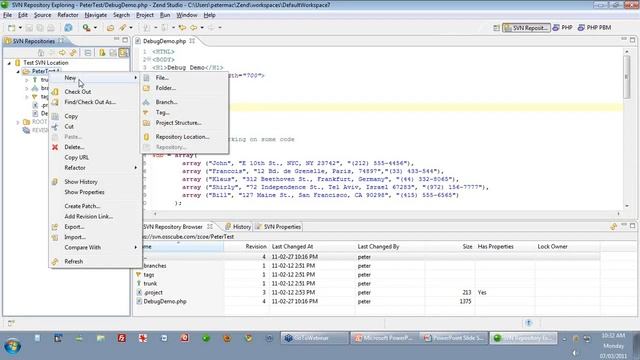
Task: Click the yellow back navigation arrow
Action: (x=182, y=28)
